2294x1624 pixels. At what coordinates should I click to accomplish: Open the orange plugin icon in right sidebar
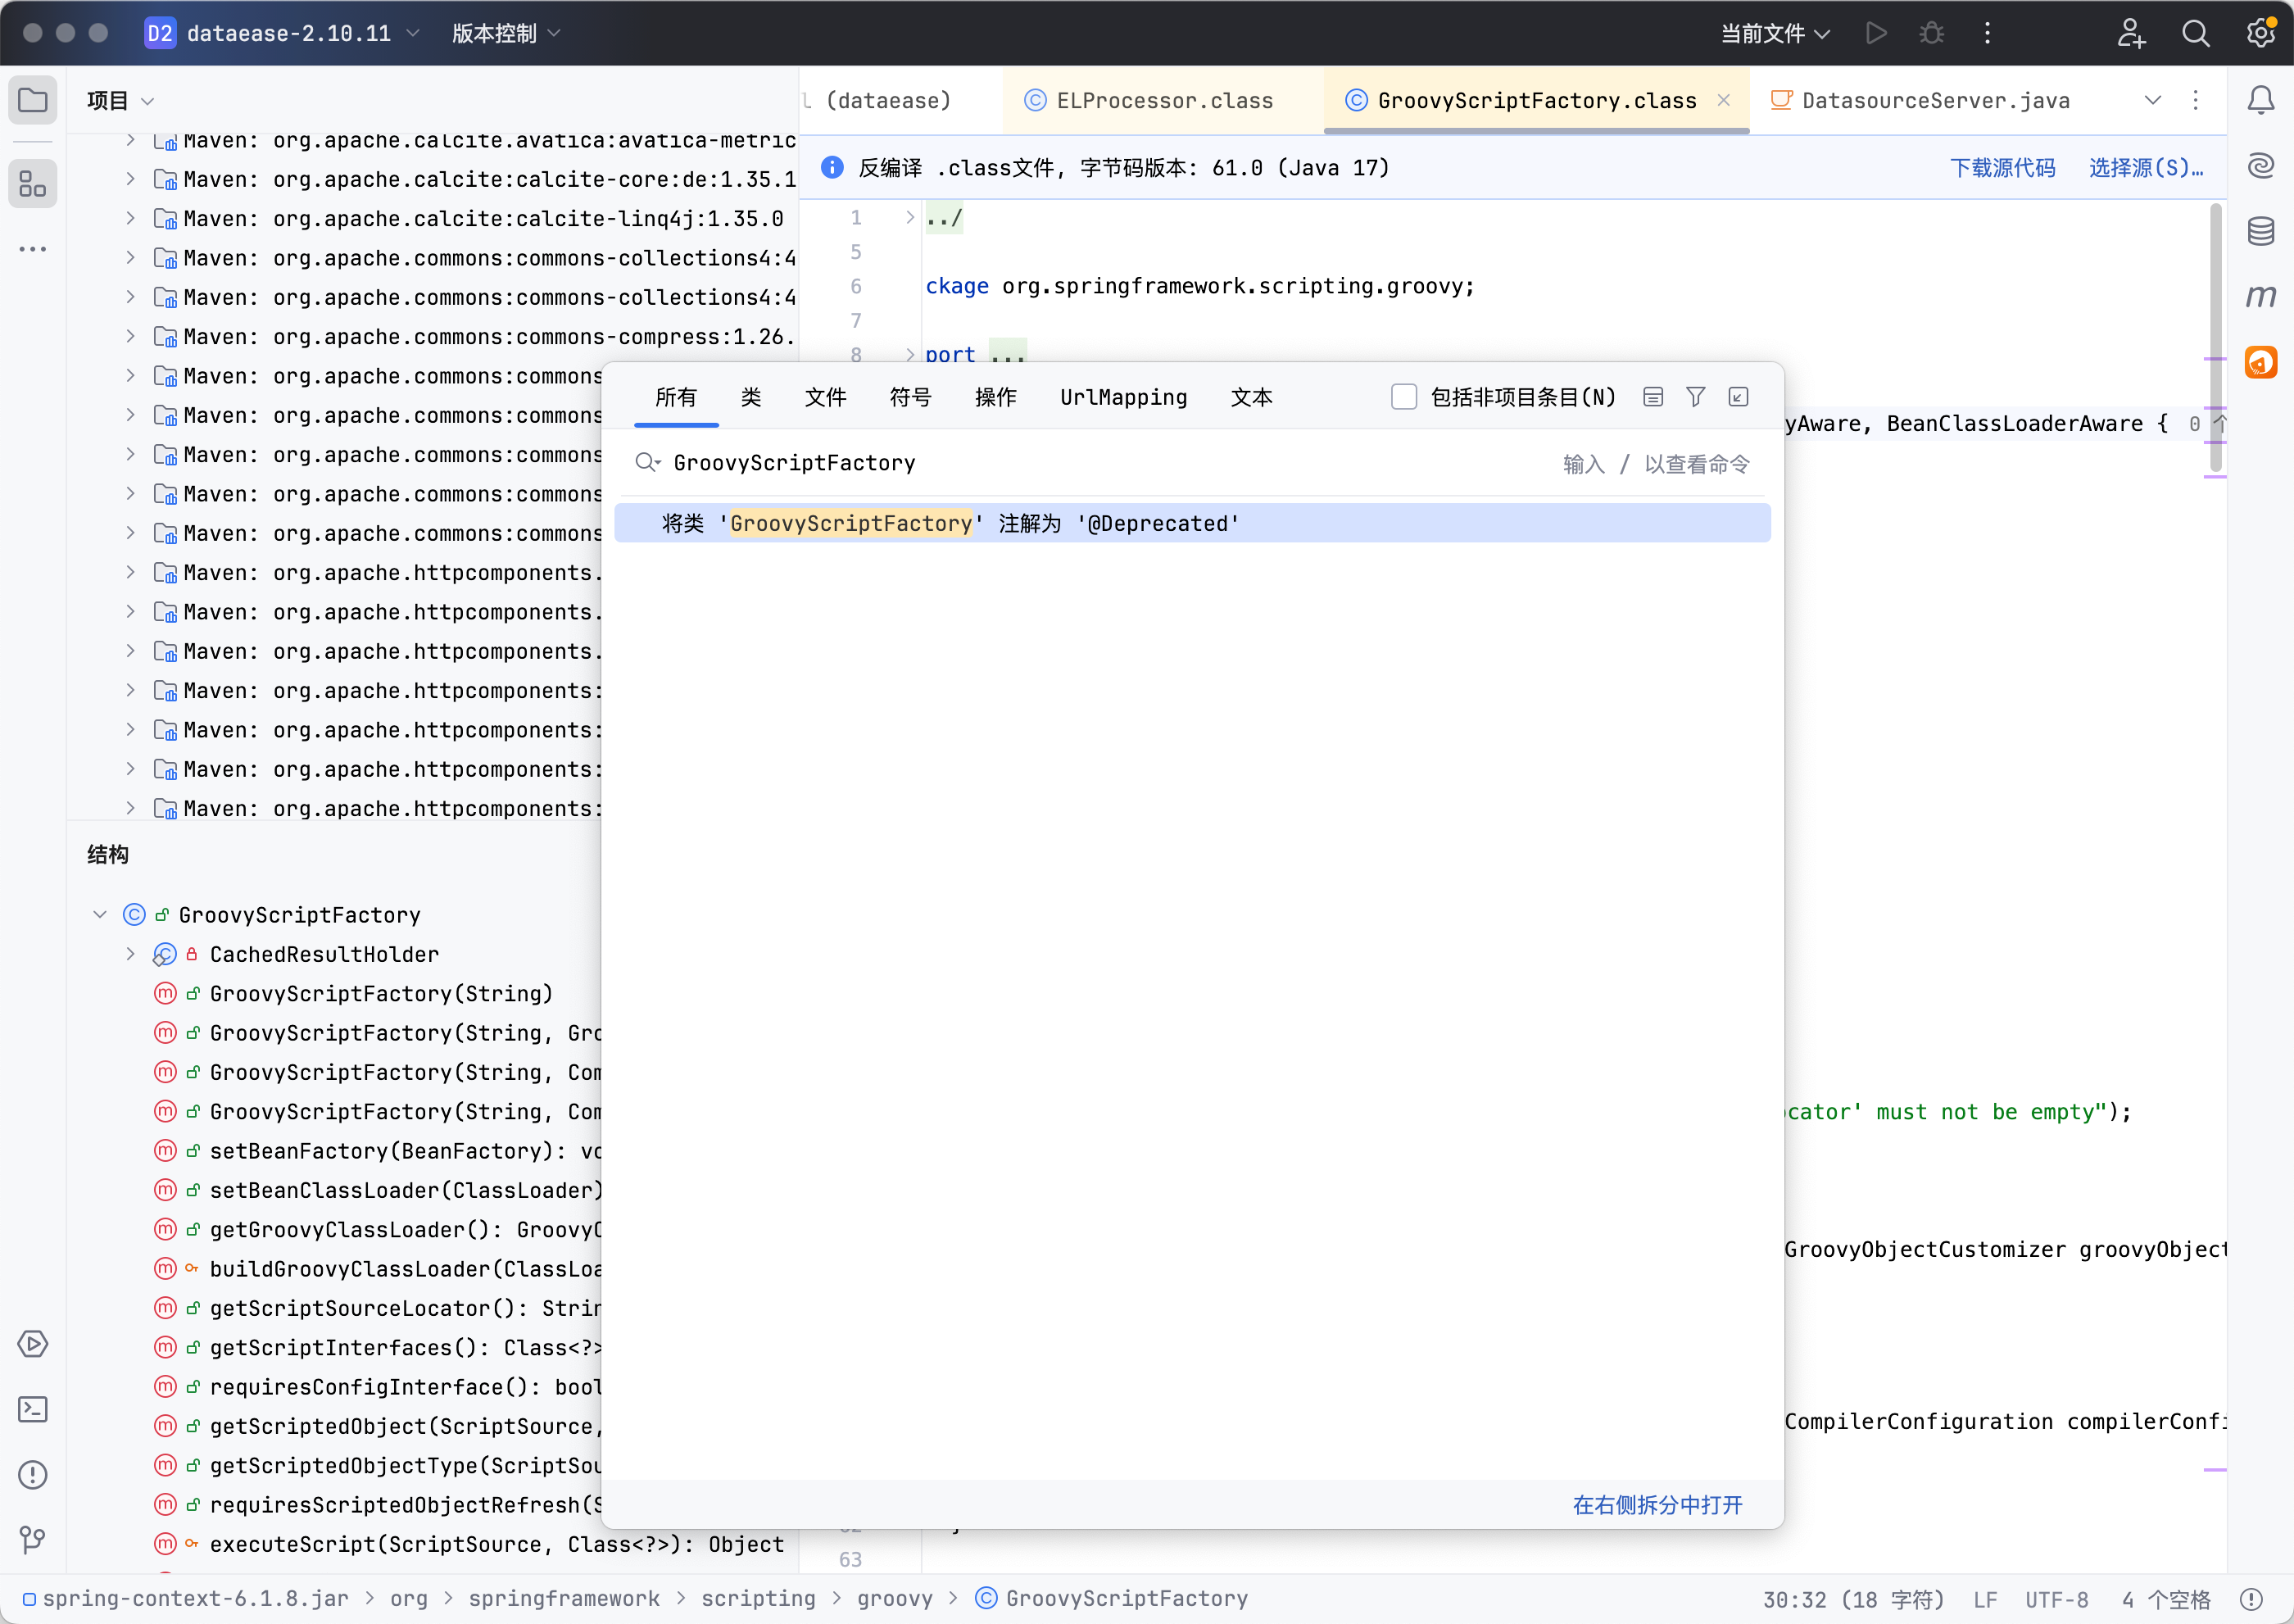tap(2261, 362)
